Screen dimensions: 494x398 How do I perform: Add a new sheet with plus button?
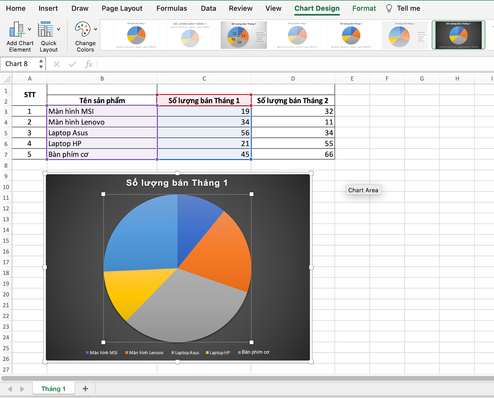[85, 389]
